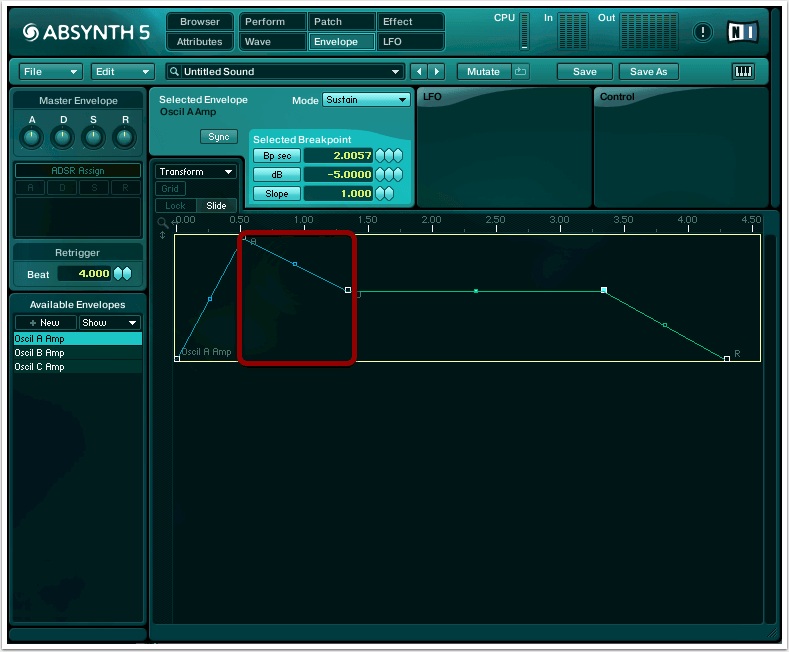This screenshot has width=789, height=652.
Task: Toggle the Sync button
Action: 218,137
